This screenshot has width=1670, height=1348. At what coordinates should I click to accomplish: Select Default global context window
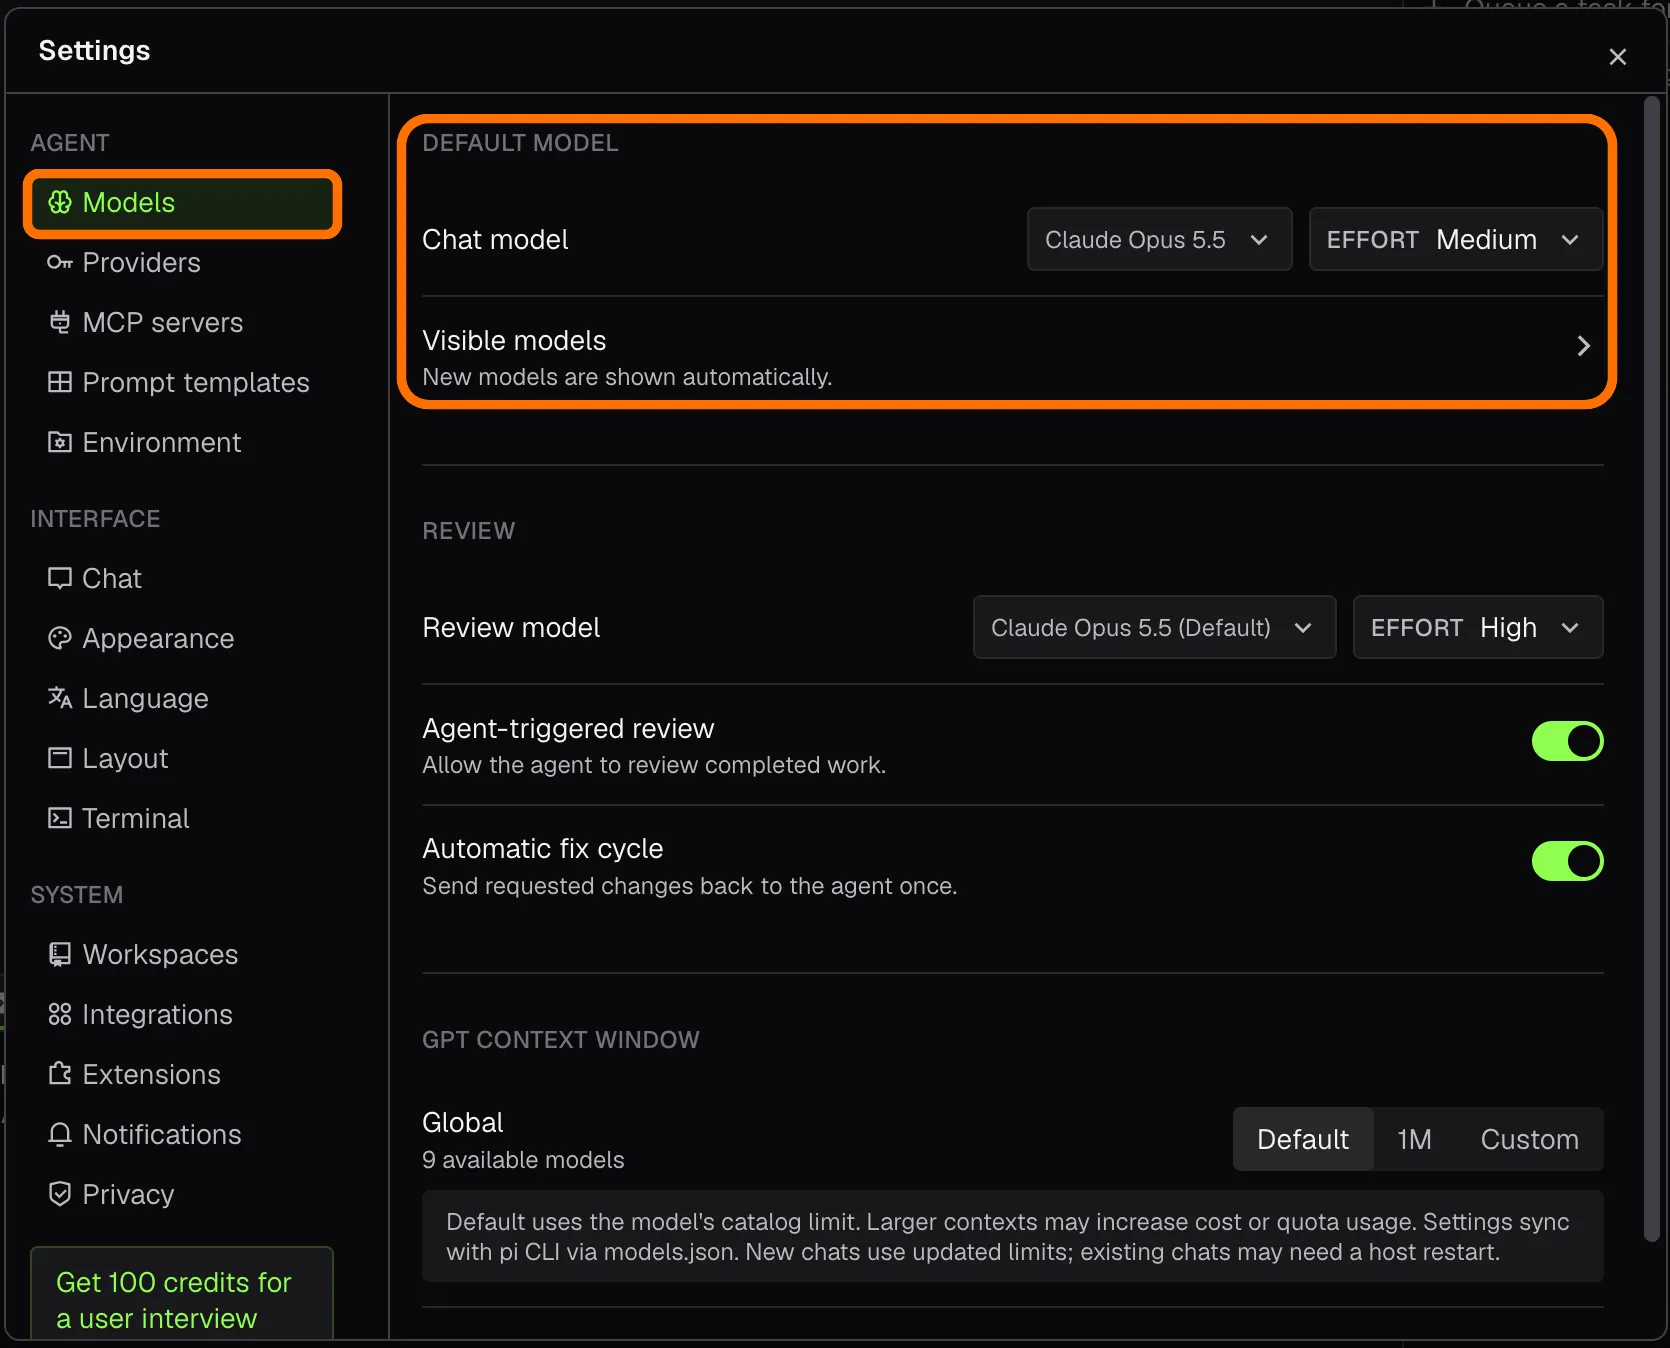pyautogui.click(x=1303, y=1139)
